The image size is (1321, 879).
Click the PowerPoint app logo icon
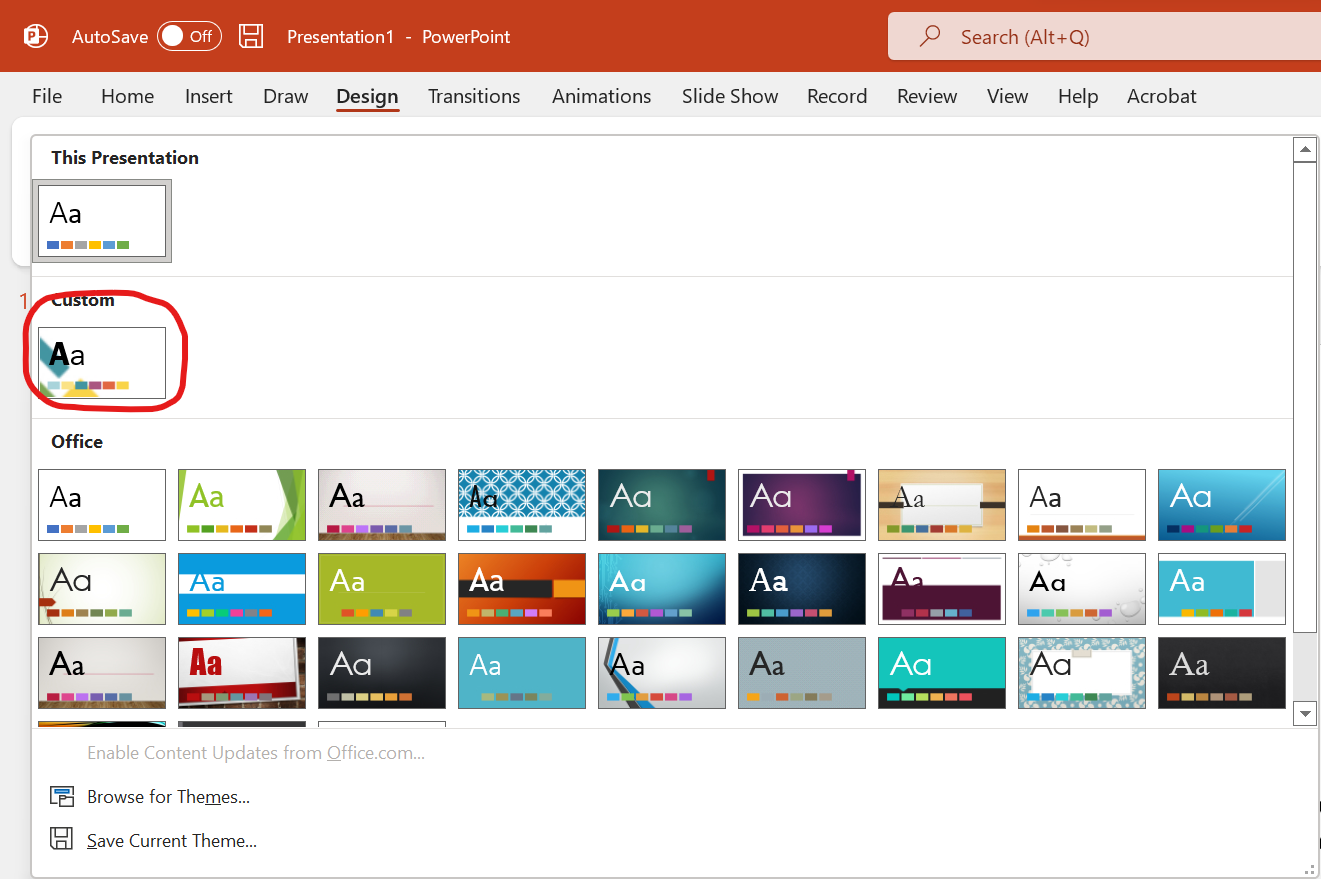[x=36, y=36]
